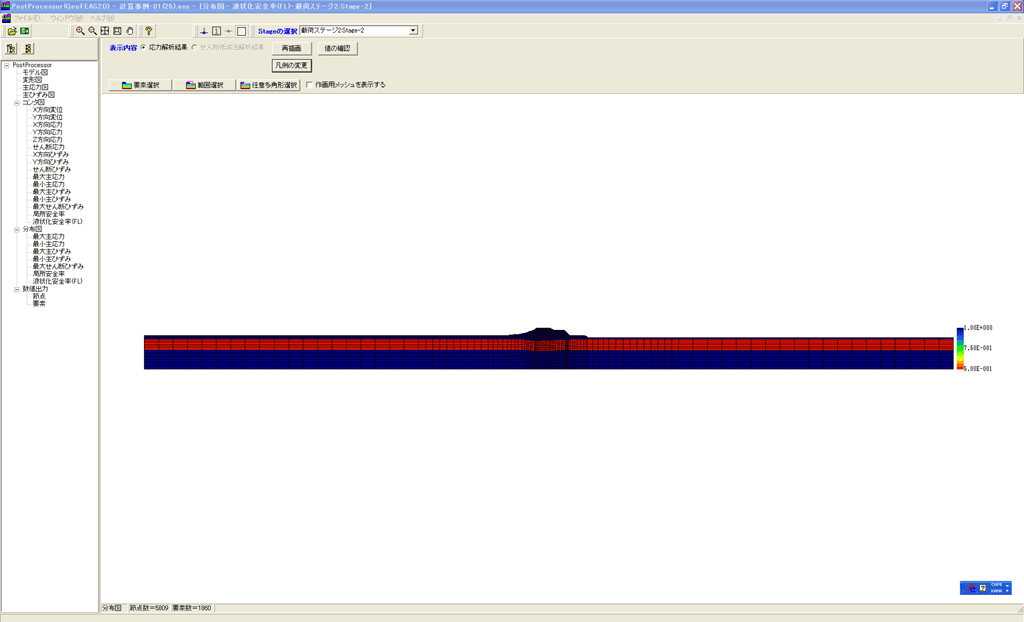Select 要素 under 数値出力
This screenshot has width=1024, height=622.
click(39, 304)
